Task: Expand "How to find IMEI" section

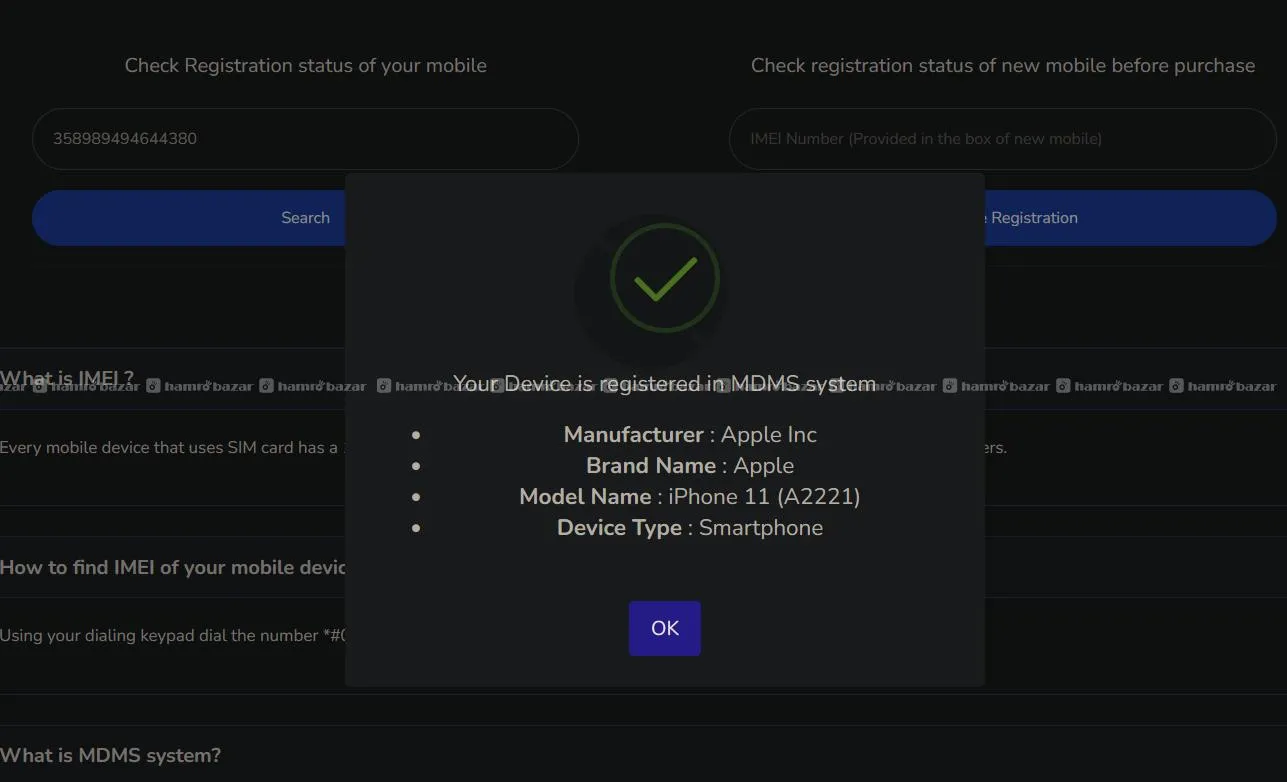Action: pos(172,567)
